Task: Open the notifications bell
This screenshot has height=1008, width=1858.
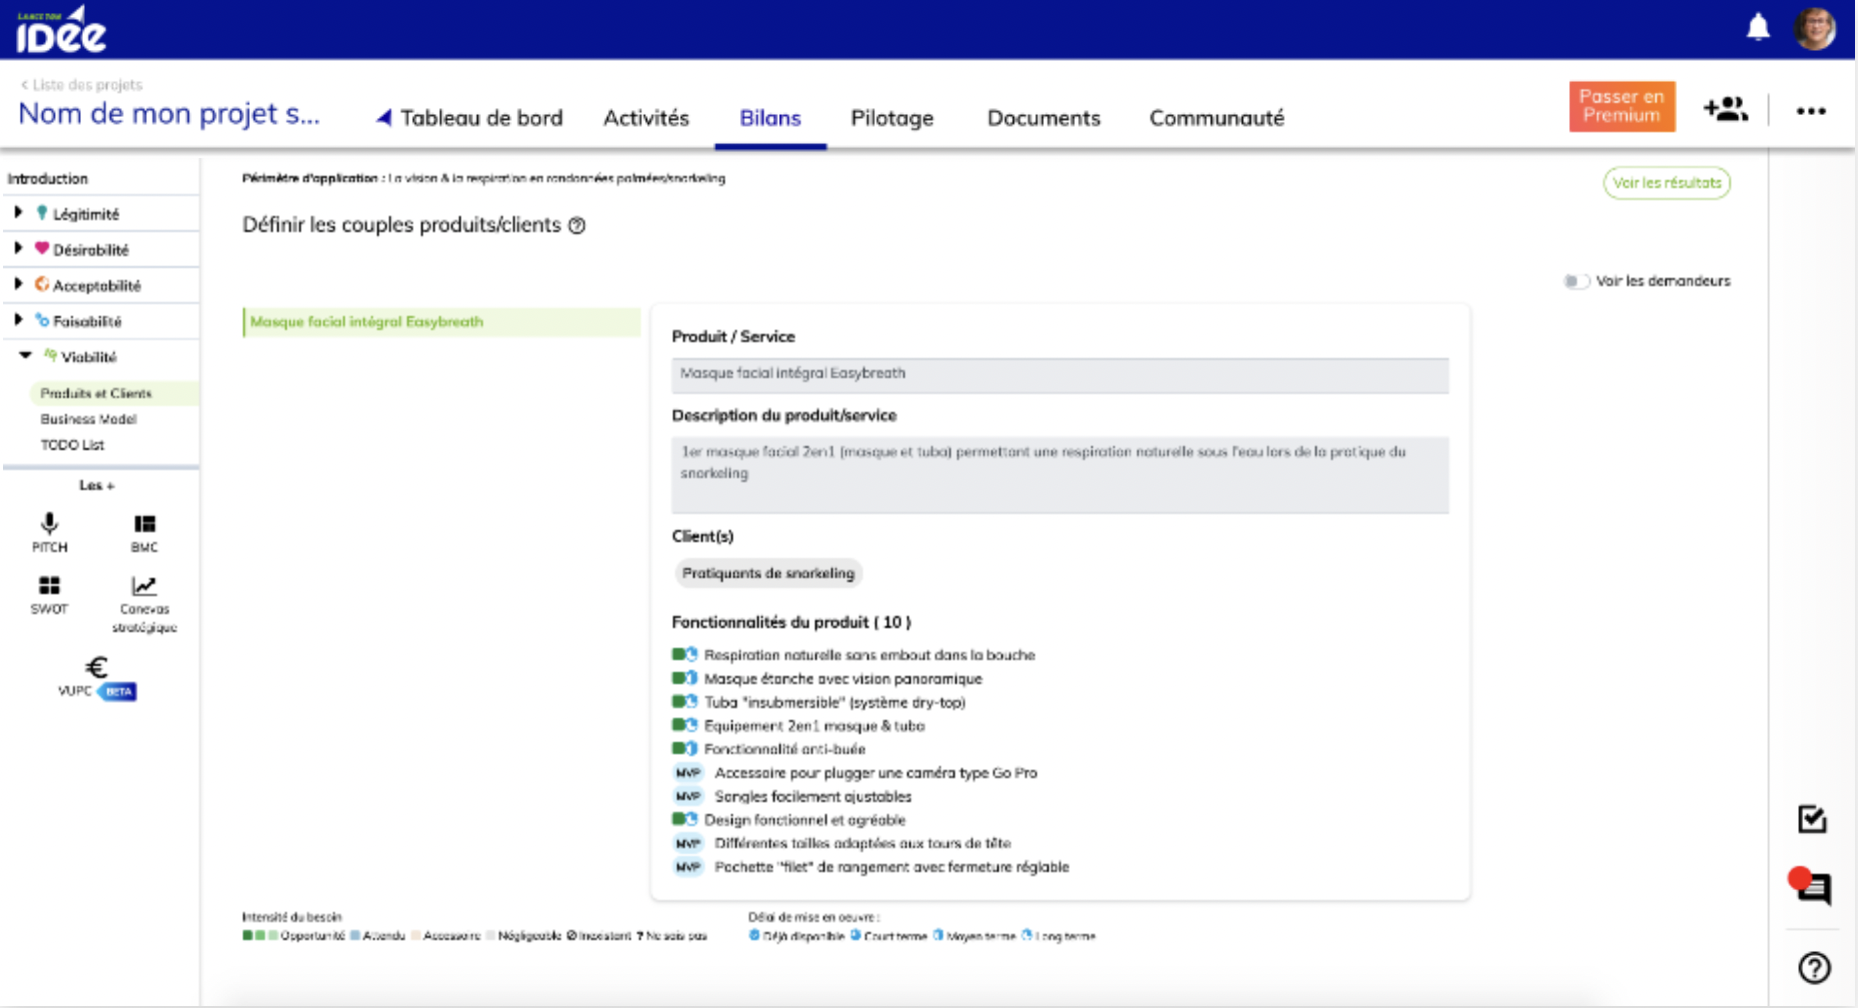Action: [1758, 27]
